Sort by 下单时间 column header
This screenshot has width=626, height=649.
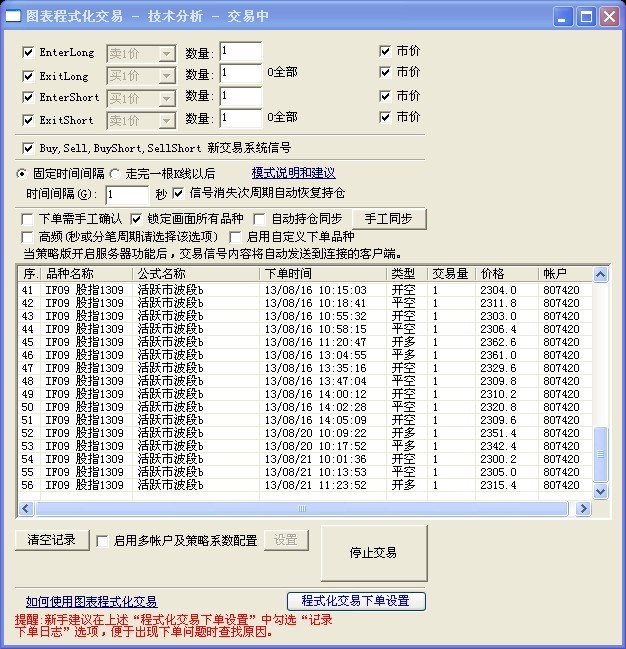[323, 274]
